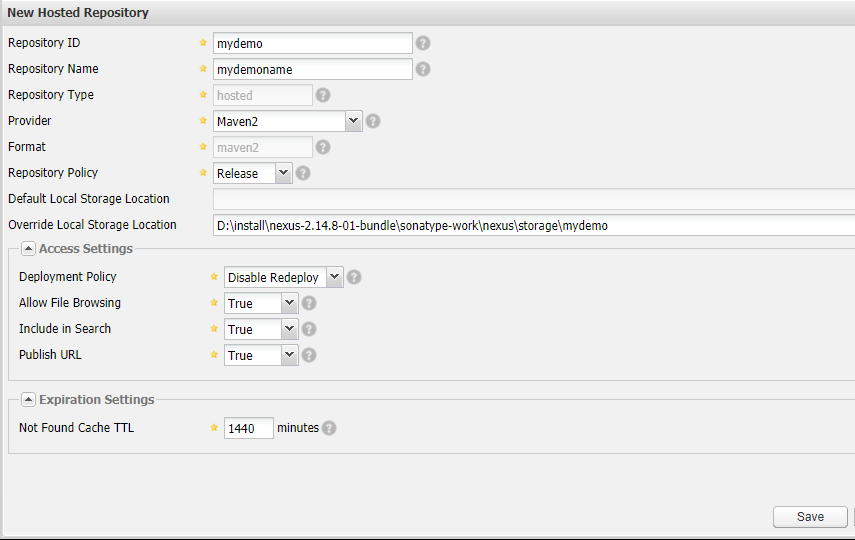Image resolution: width=855 pixels, height=540 pixels.
Task: Click the disabled Format maven2 field
Action: click(263, 147)
